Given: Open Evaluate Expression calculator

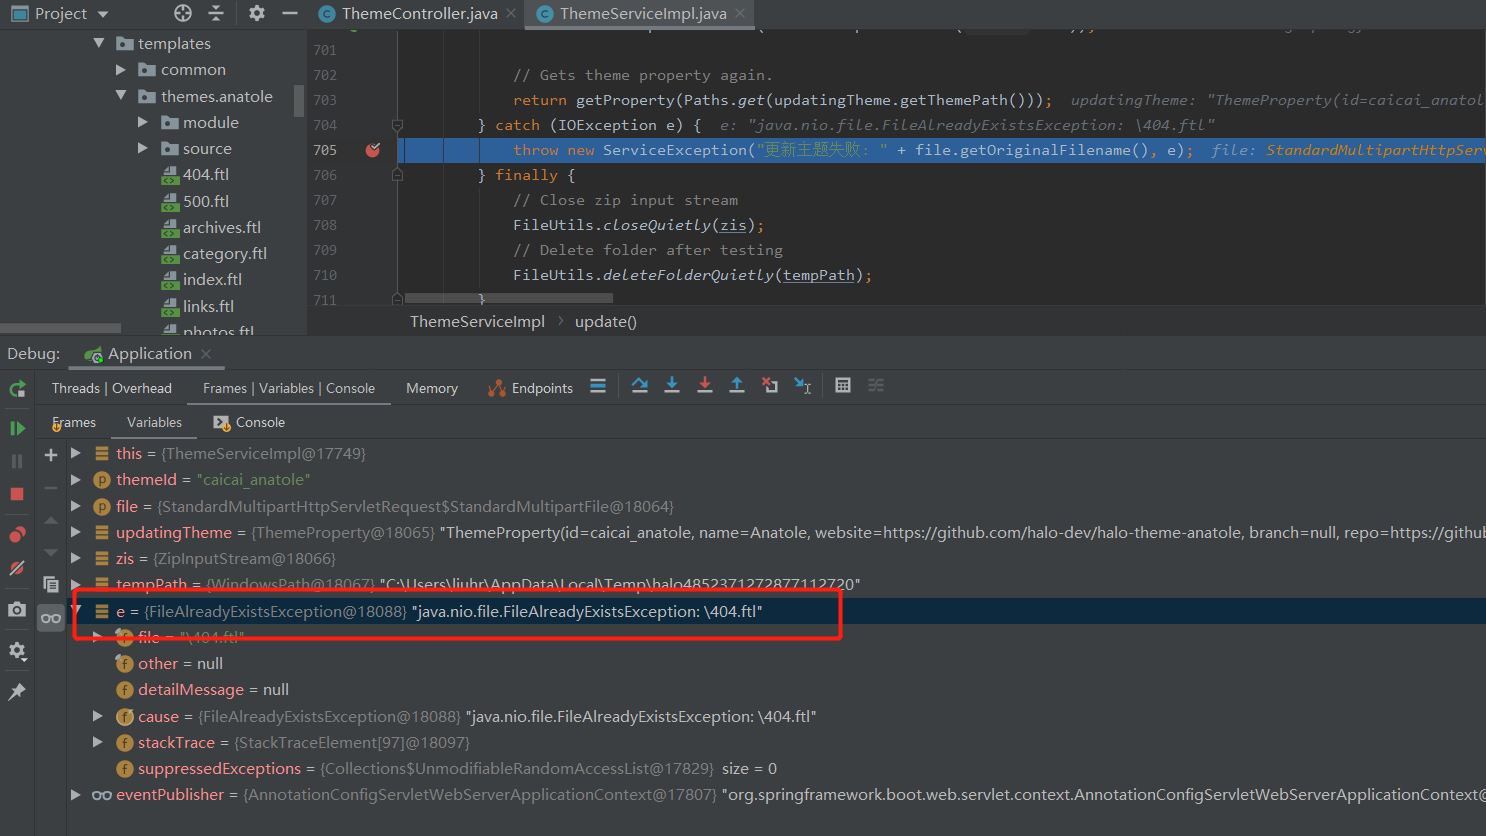Looking at the screenshot, I should tap(843, 386).
